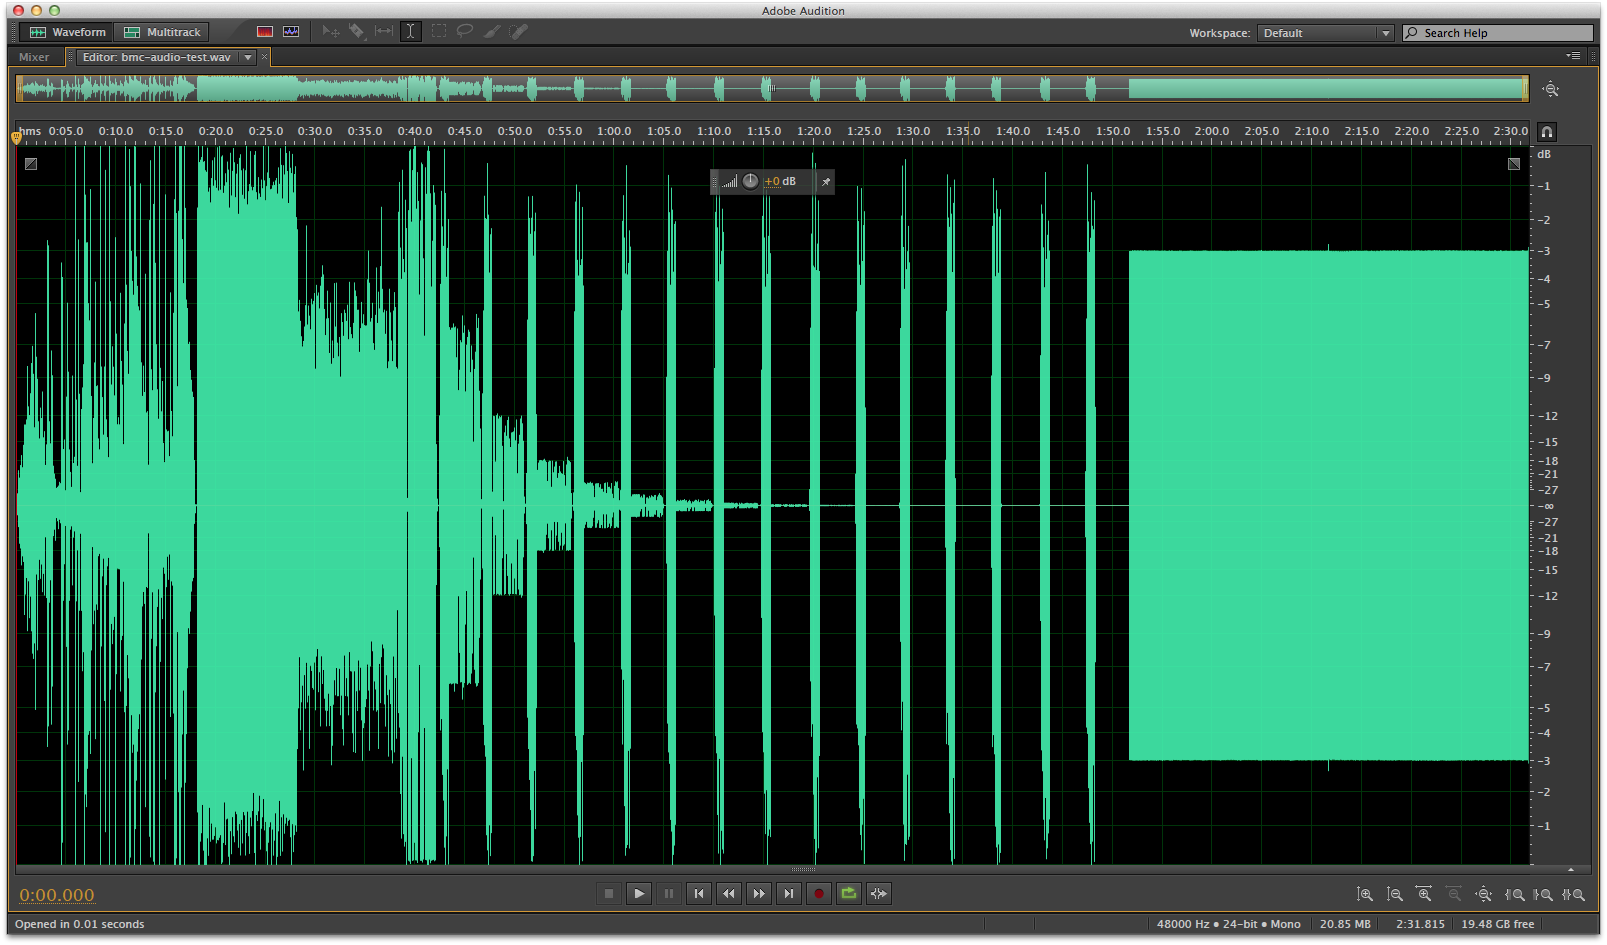
Task: Click the fade out handle at waveform end
Action: pyautogui.click(x=1514, y=164)
